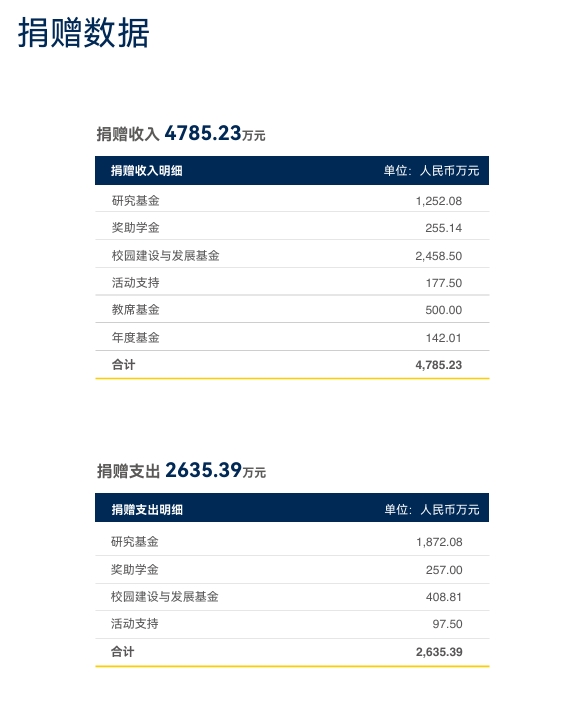Image resolution: width=561 pixels, height=704 pixels.
Task: Select the 活动支持 177.50 income row
Action: pos(292,282)
